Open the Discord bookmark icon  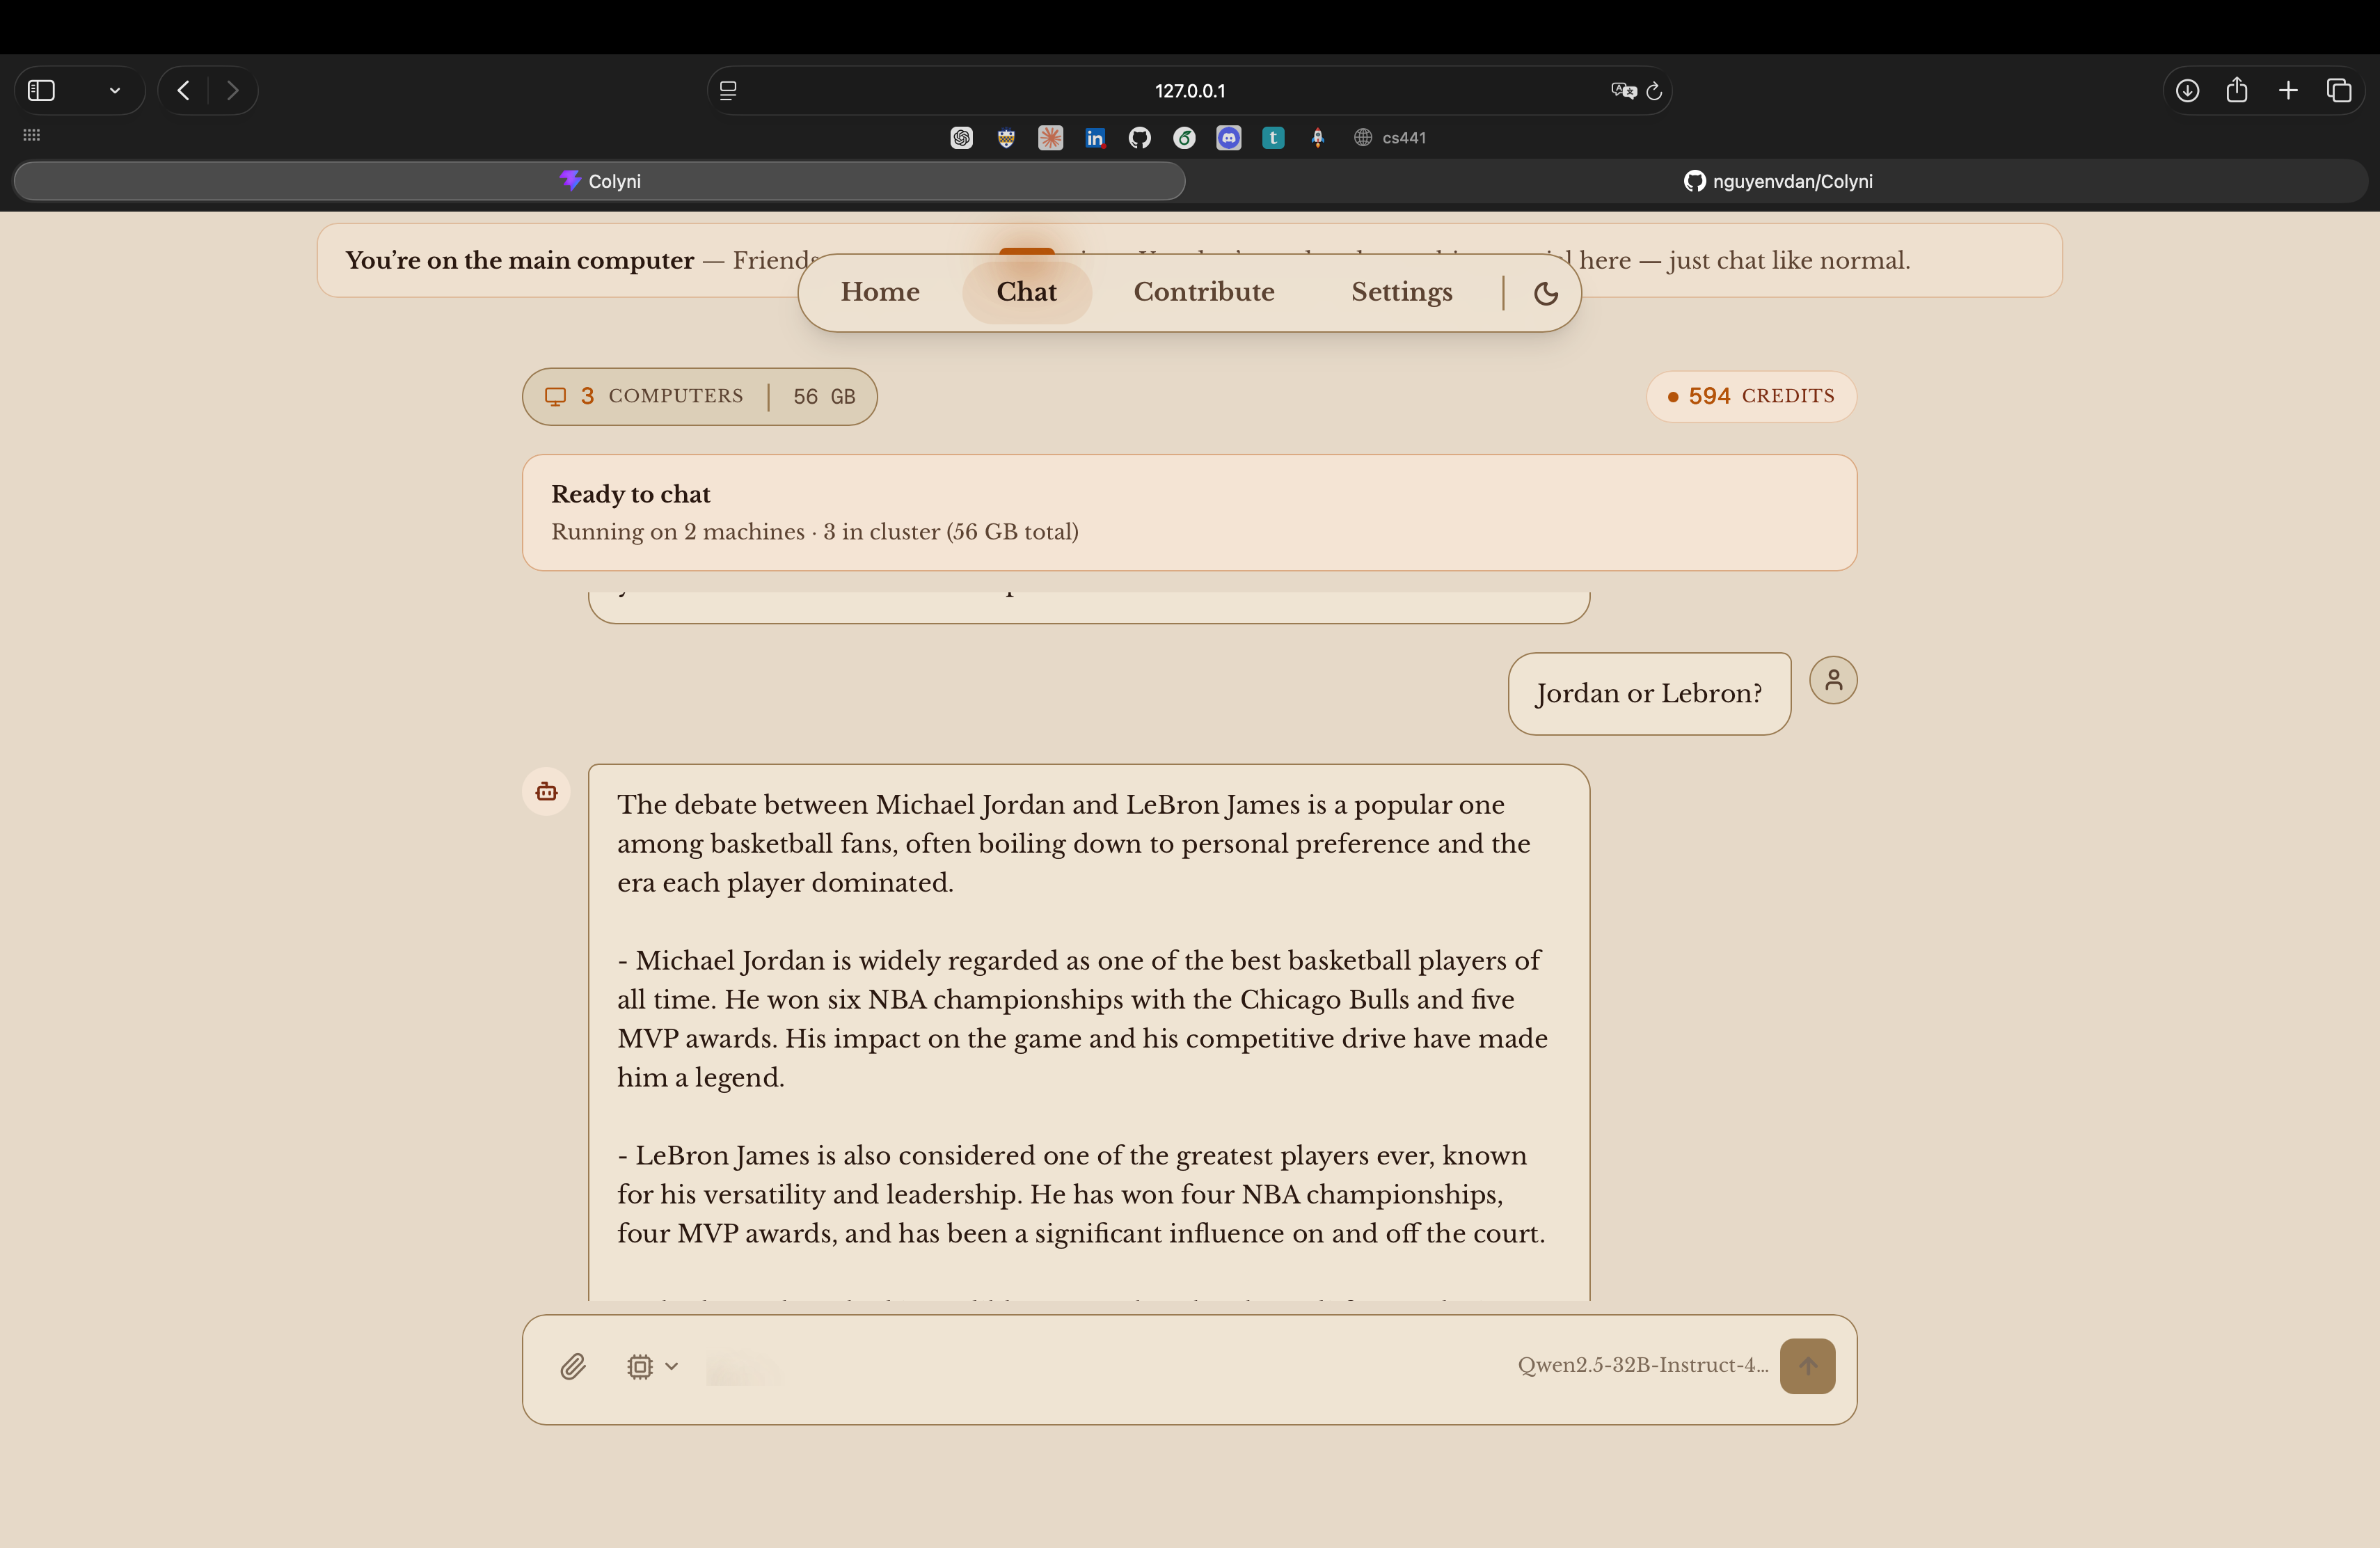point(1228,138)
